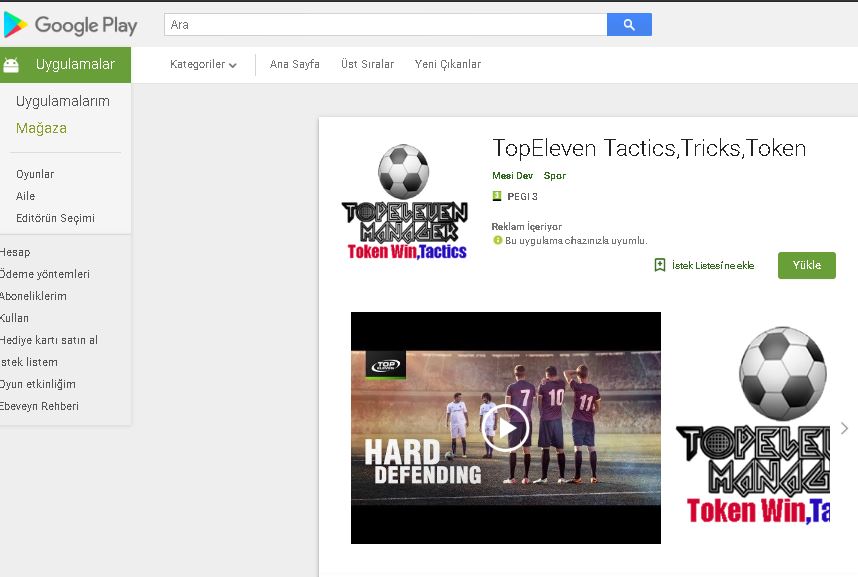Image resolution: width=858 pixels, height=577 pixels.
Task: Open Mesi Dev developer page
Action: coord(512,176)
